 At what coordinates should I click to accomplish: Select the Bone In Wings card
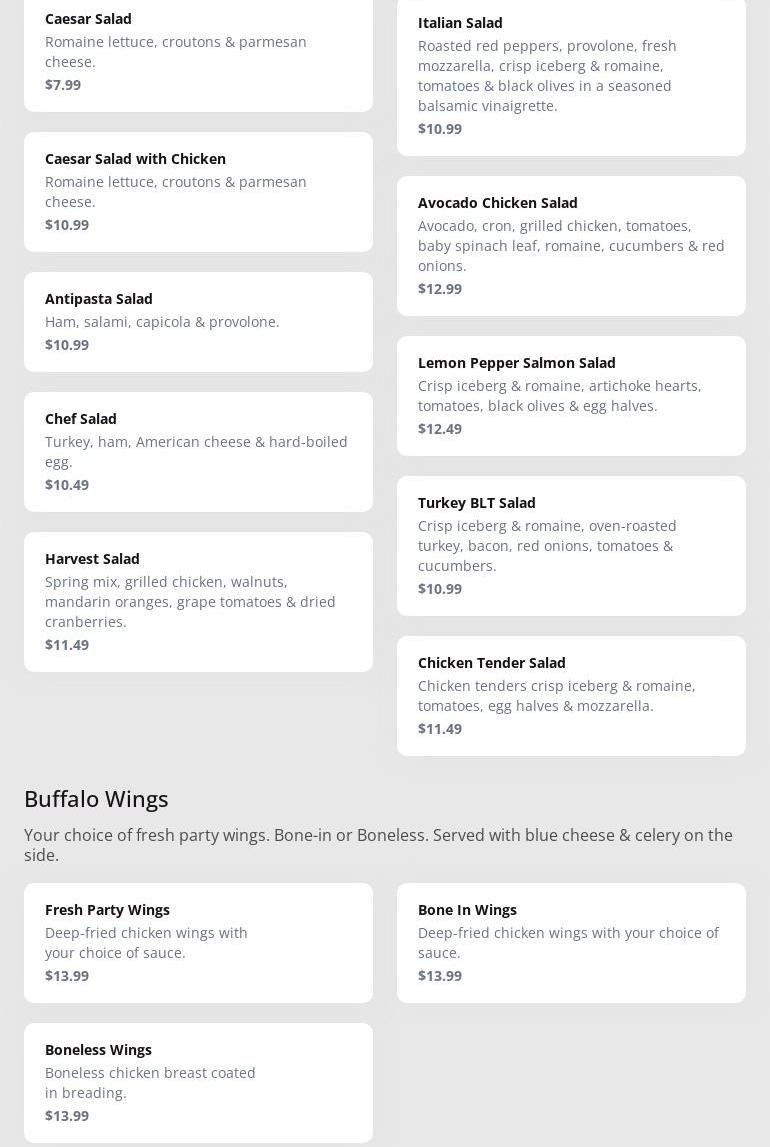point(571,942)
